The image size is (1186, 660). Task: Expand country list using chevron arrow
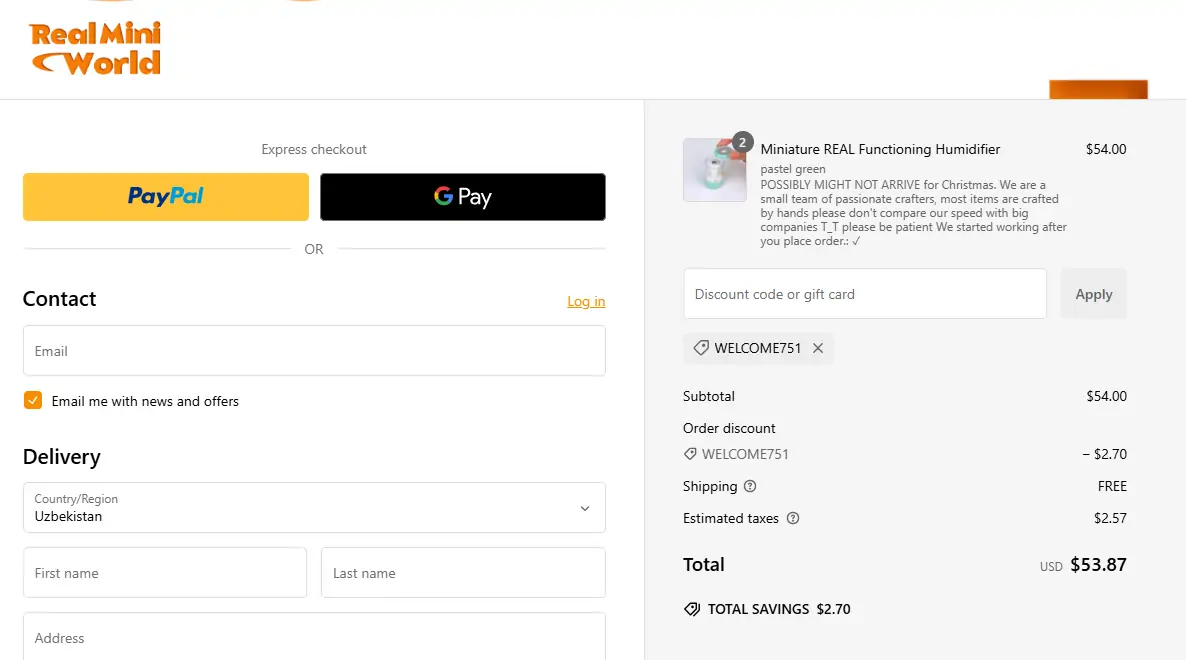click(585, 508)
